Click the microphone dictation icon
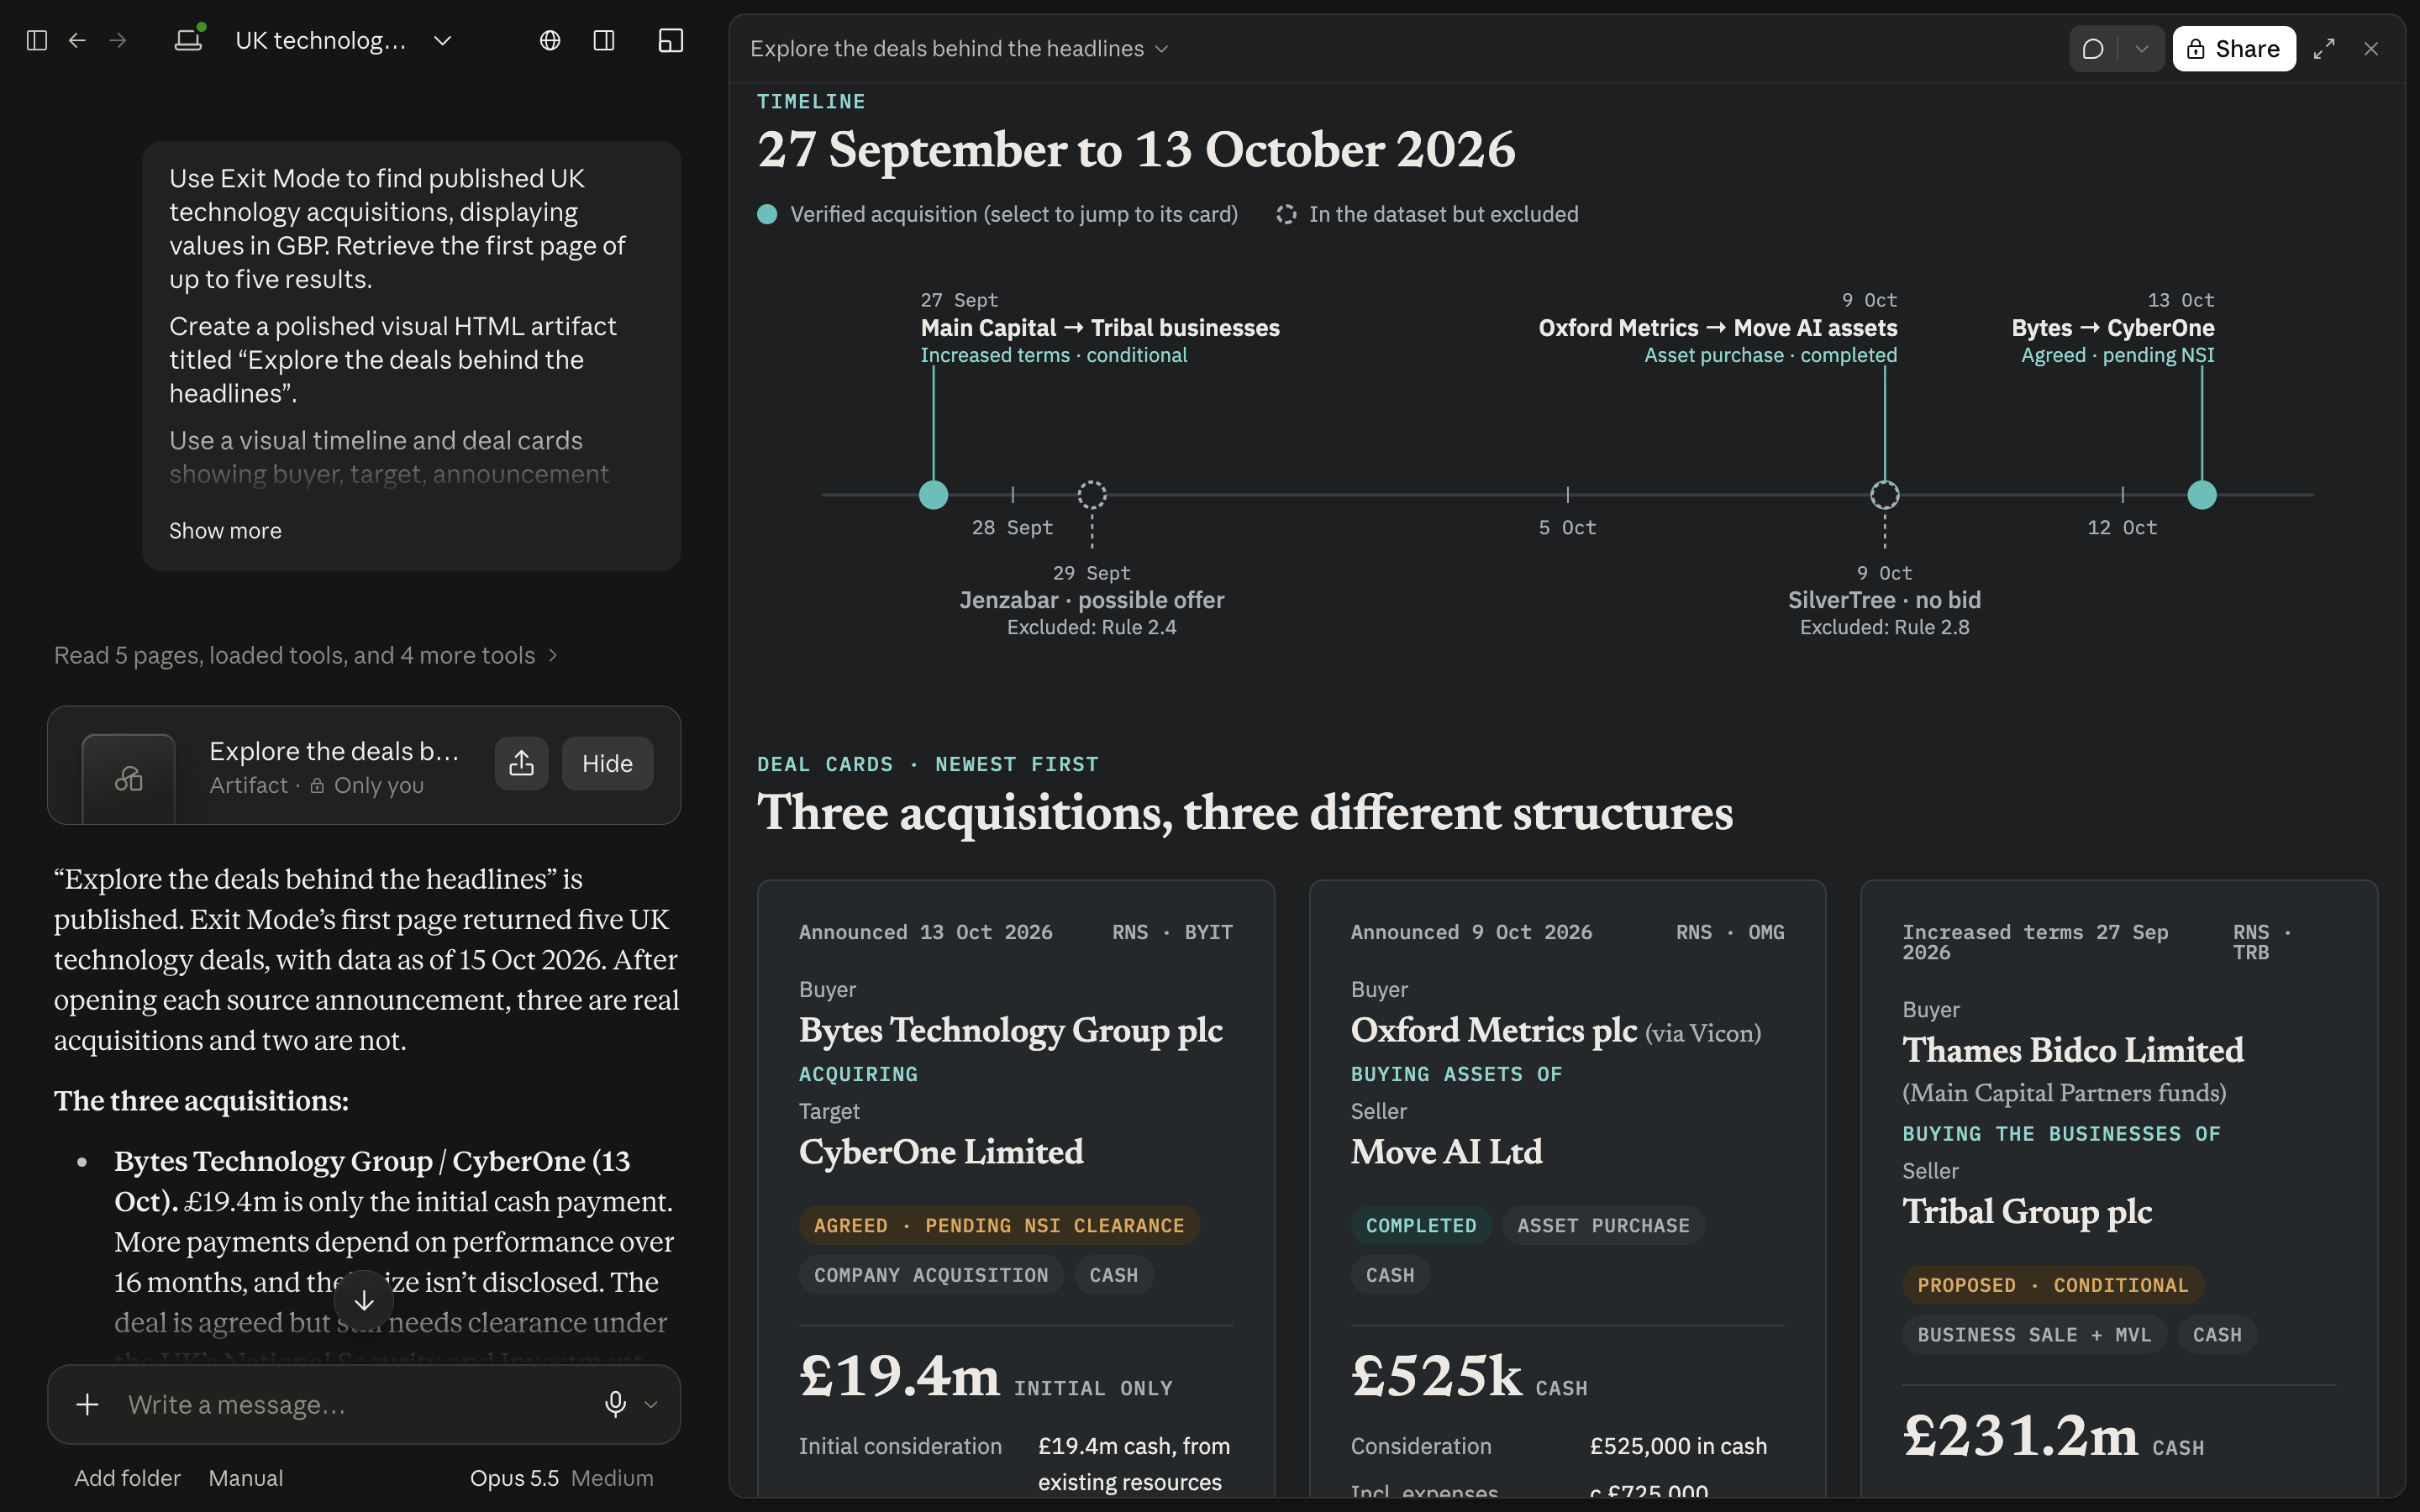This screenshot has width=2420, height=1512. tap(616, 1405)
